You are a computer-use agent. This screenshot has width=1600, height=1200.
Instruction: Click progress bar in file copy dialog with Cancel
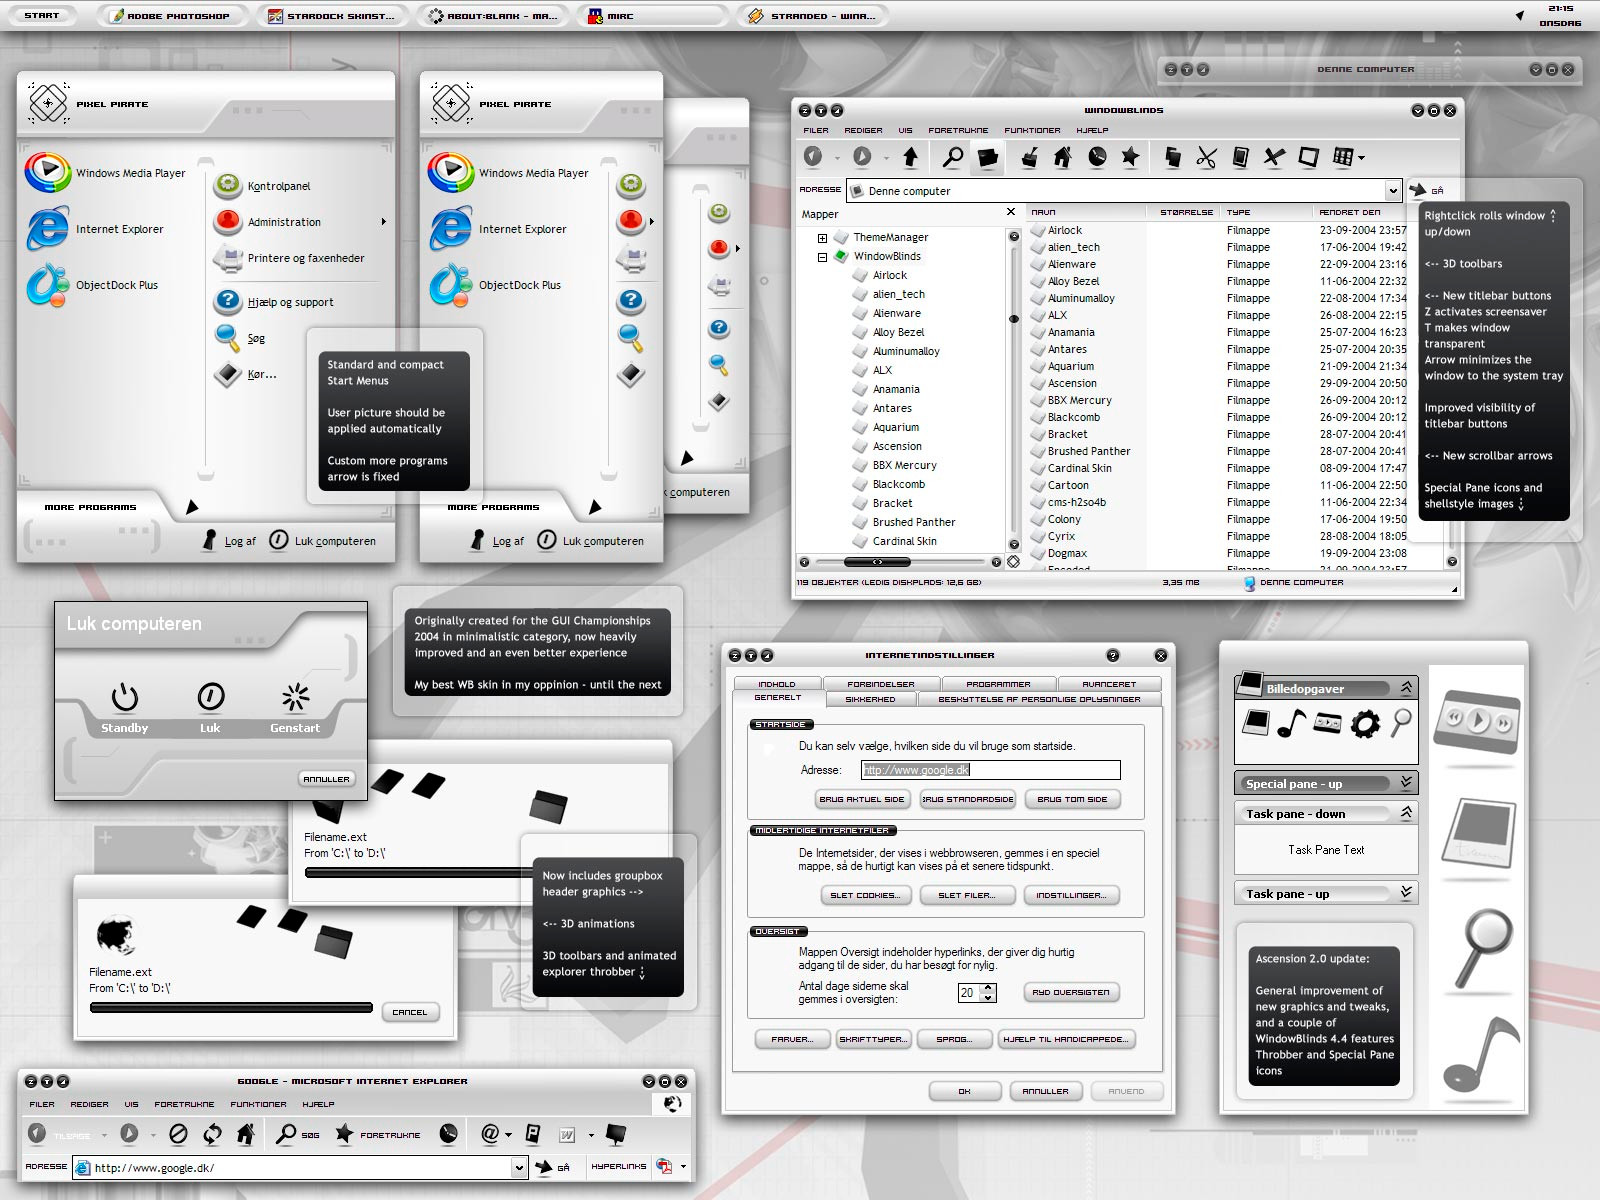(x=231, y=1008)
